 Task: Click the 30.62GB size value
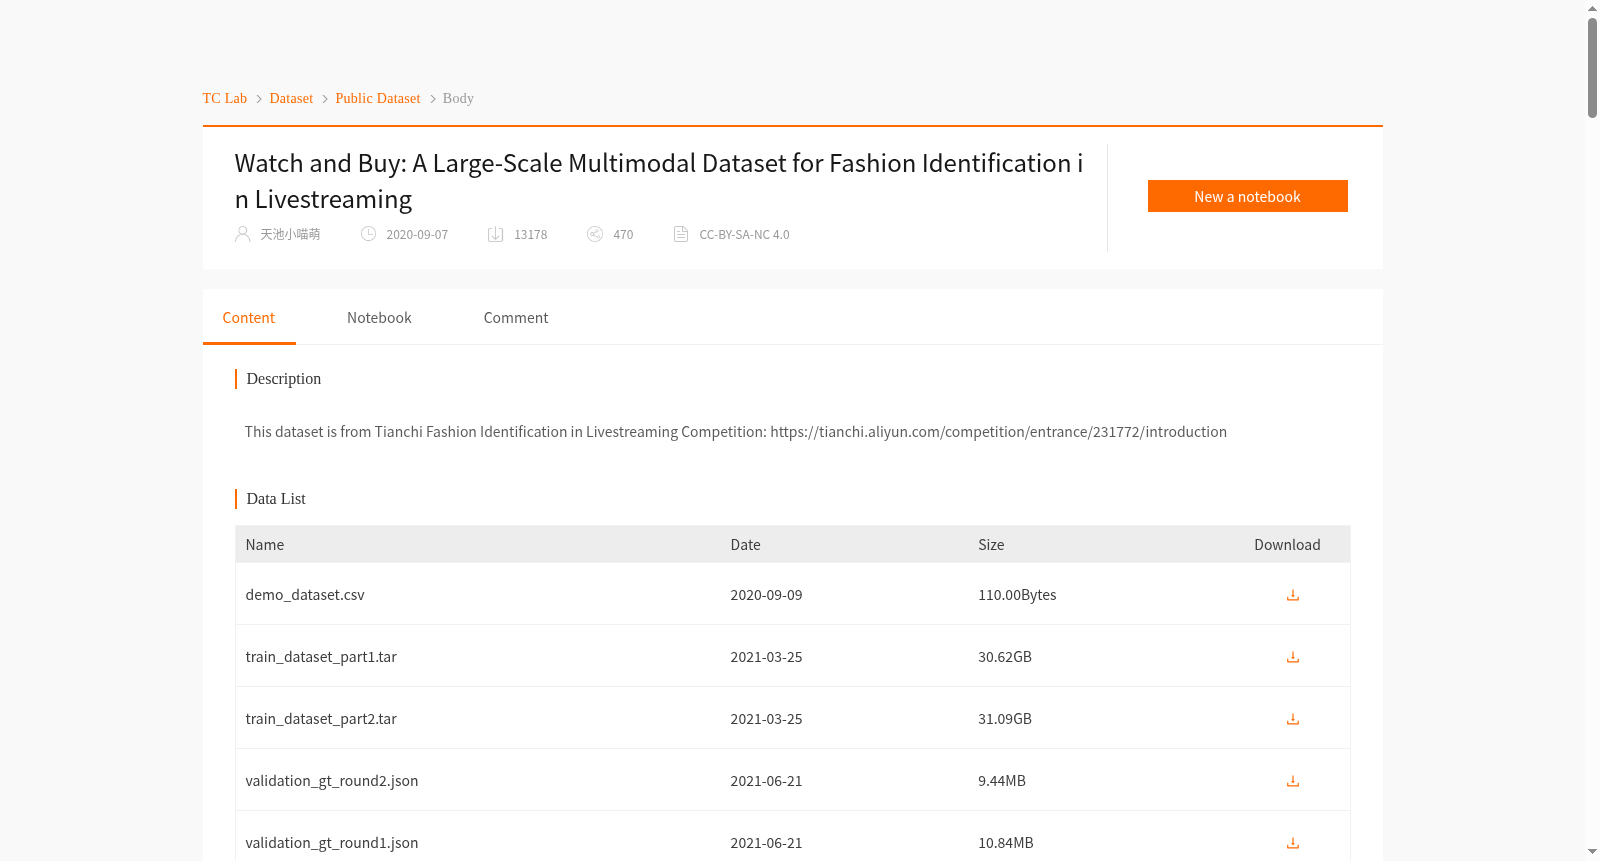[x=1005, y=657]
